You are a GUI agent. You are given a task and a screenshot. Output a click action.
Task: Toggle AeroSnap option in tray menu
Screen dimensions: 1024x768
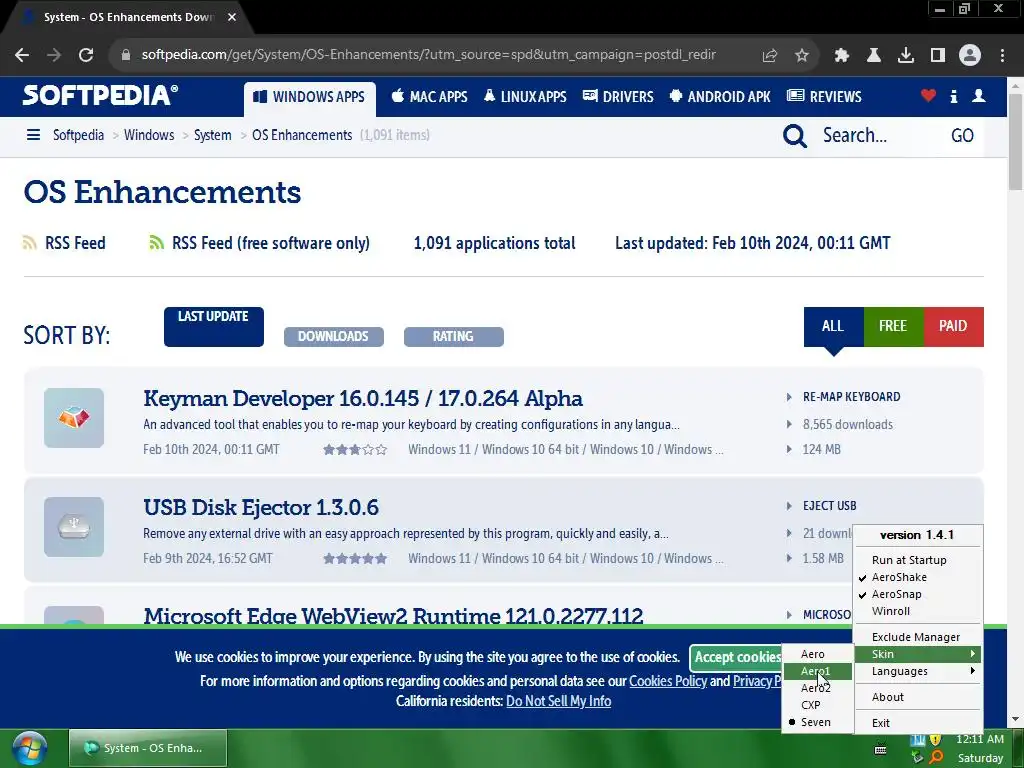918,594
